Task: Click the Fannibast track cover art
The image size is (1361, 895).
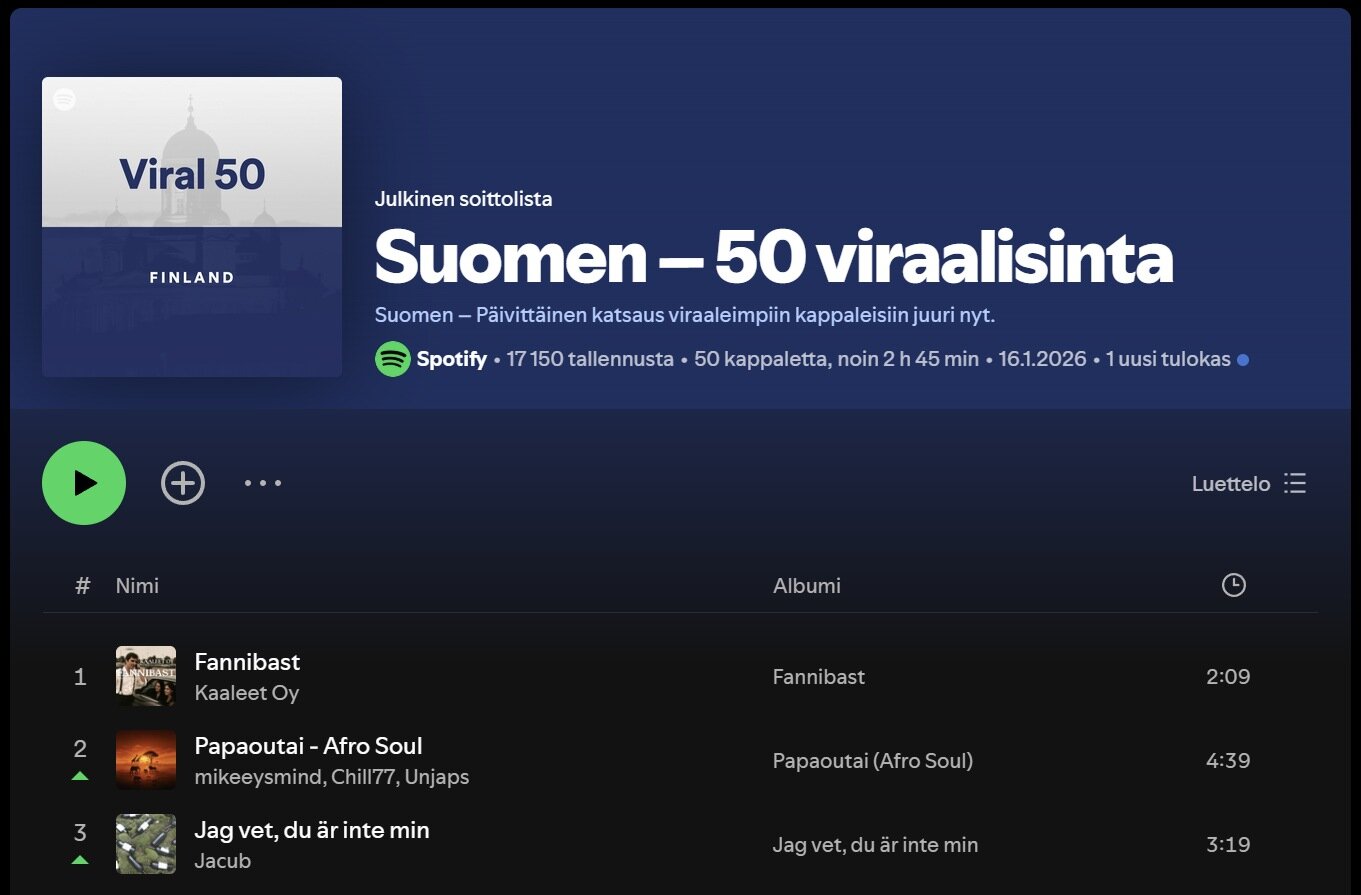Action: click(146, 676)
